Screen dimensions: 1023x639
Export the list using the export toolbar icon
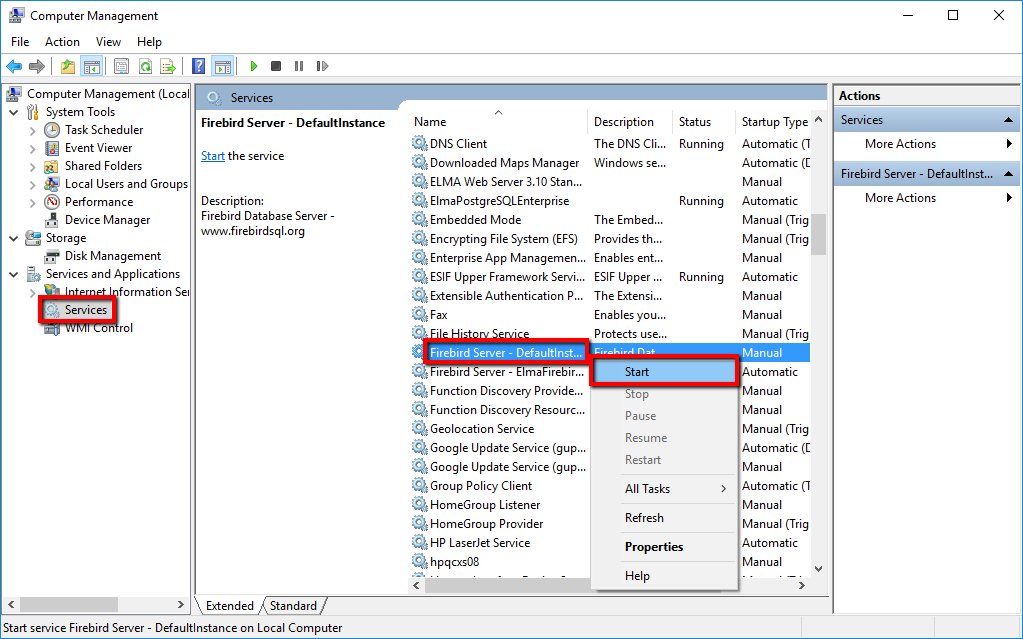(x=169, y=66)
